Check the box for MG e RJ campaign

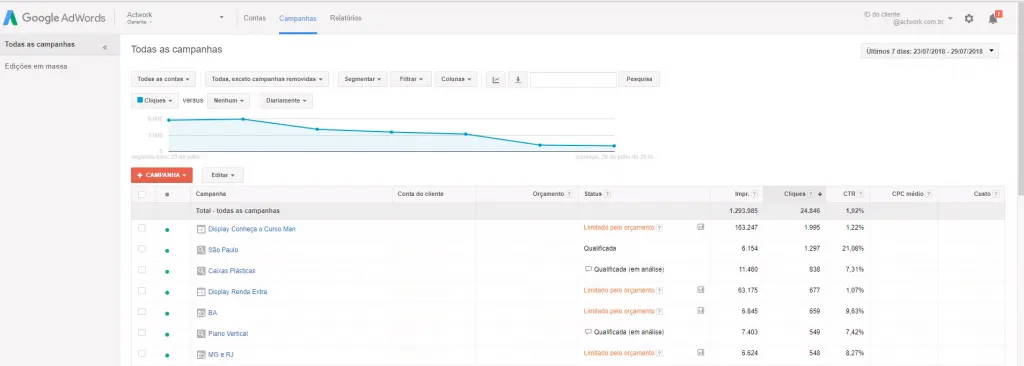tap(142, 354)
